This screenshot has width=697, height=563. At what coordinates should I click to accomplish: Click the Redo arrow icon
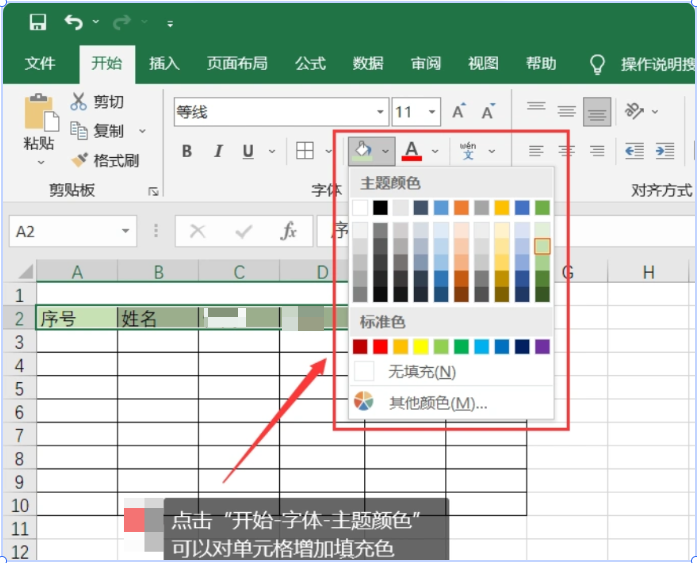tap(121, 22)
